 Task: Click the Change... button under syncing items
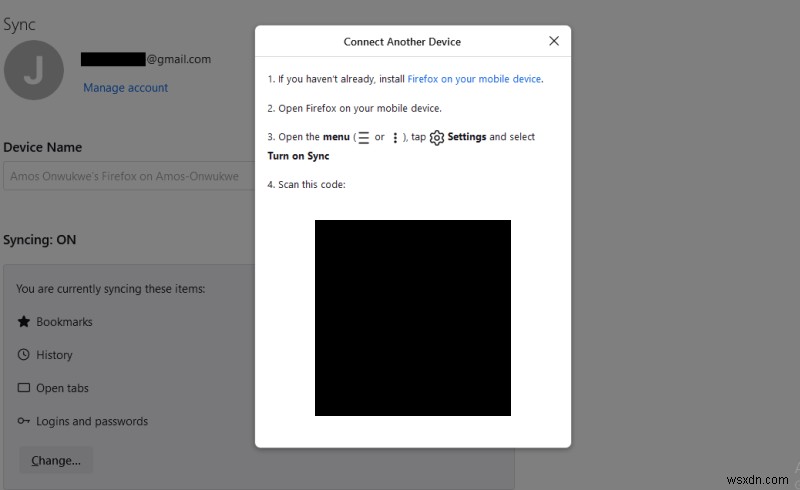point(56,460)
